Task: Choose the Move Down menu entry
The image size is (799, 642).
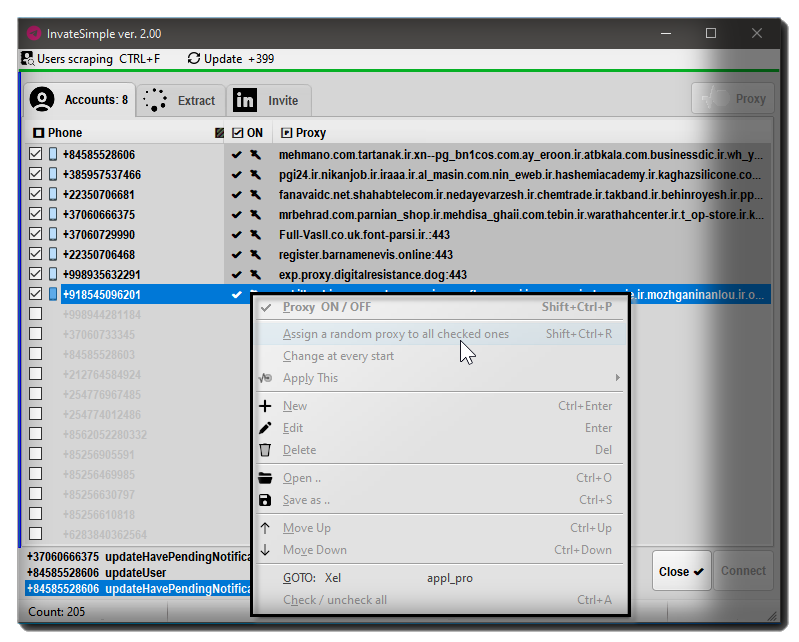Action: tap(439, 550)
